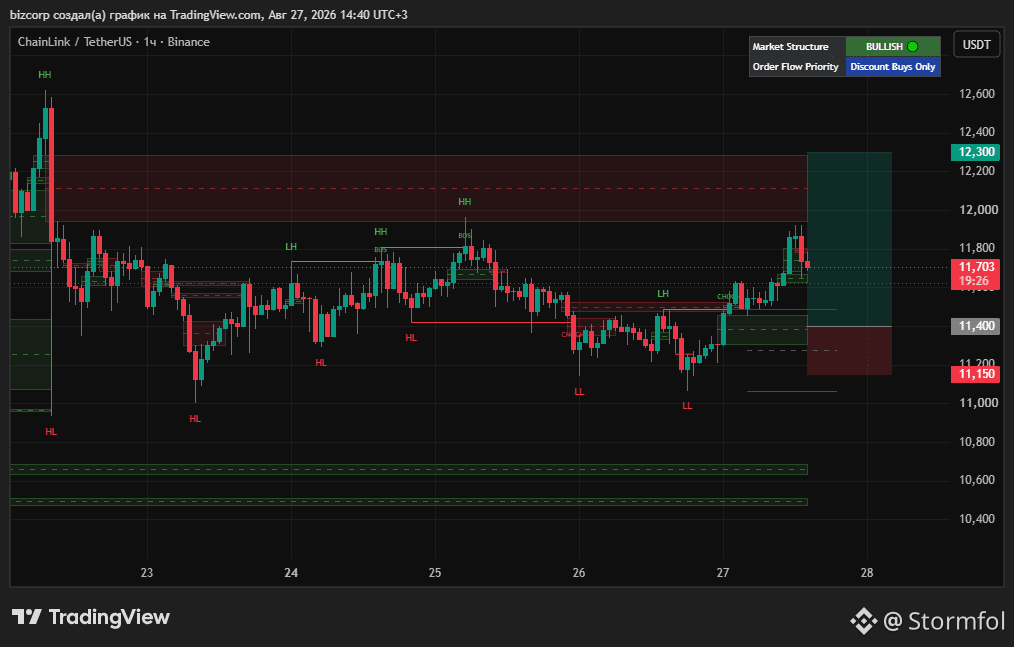
Task: Click the 12,000 price axis label
Action: coord(978,210)
